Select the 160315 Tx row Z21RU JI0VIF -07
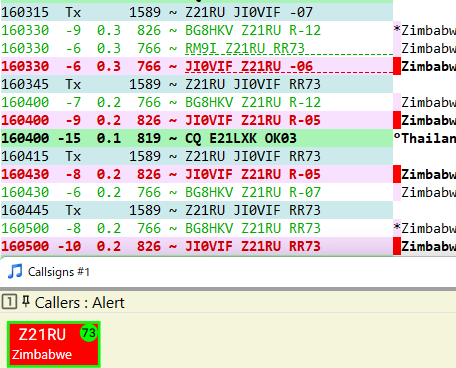This screenshot has width=456, height=368. point(197,12)
